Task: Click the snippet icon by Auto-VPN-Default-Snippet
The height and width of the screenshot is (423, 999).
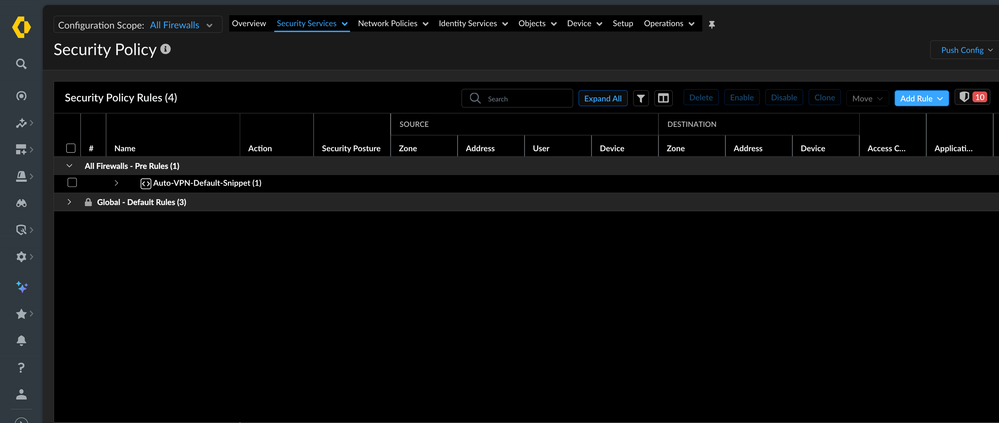Action: point(145,183)
